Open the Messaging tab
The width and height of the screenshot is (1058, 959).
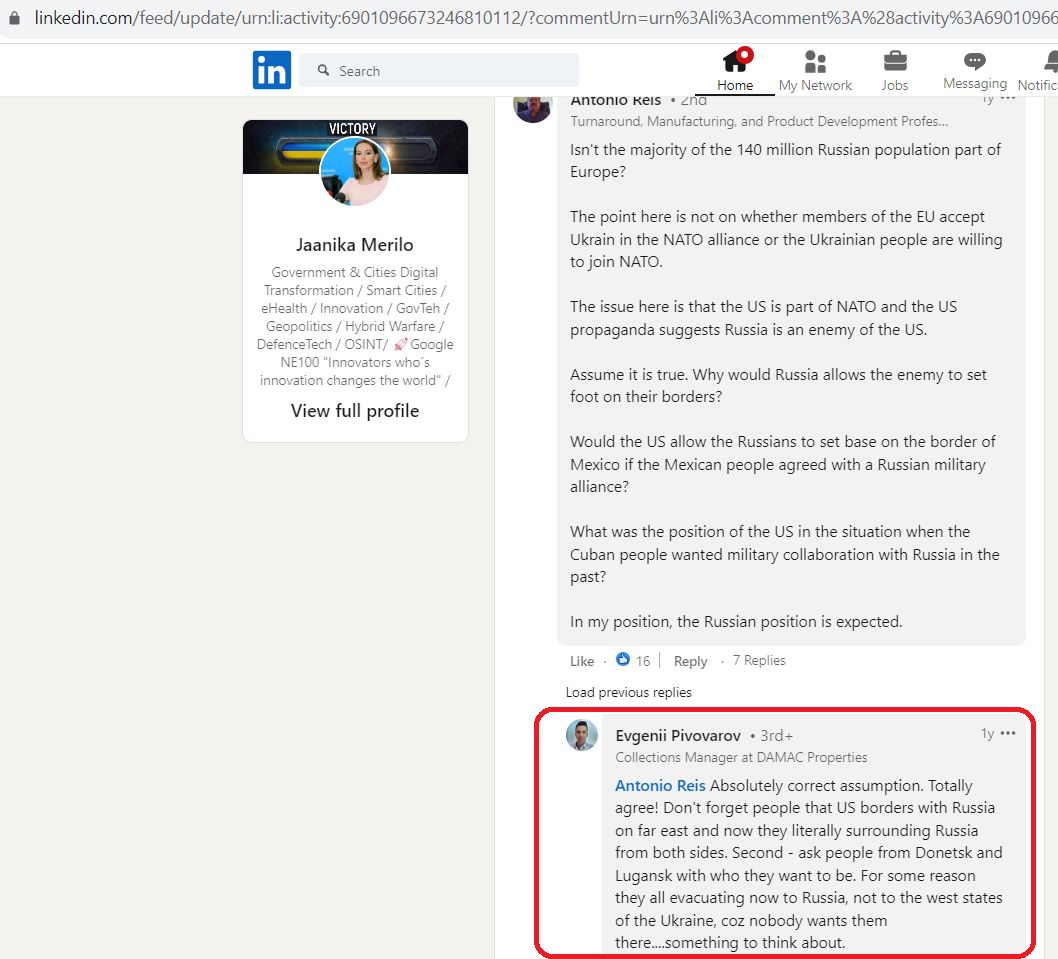[x=974, y=70]
